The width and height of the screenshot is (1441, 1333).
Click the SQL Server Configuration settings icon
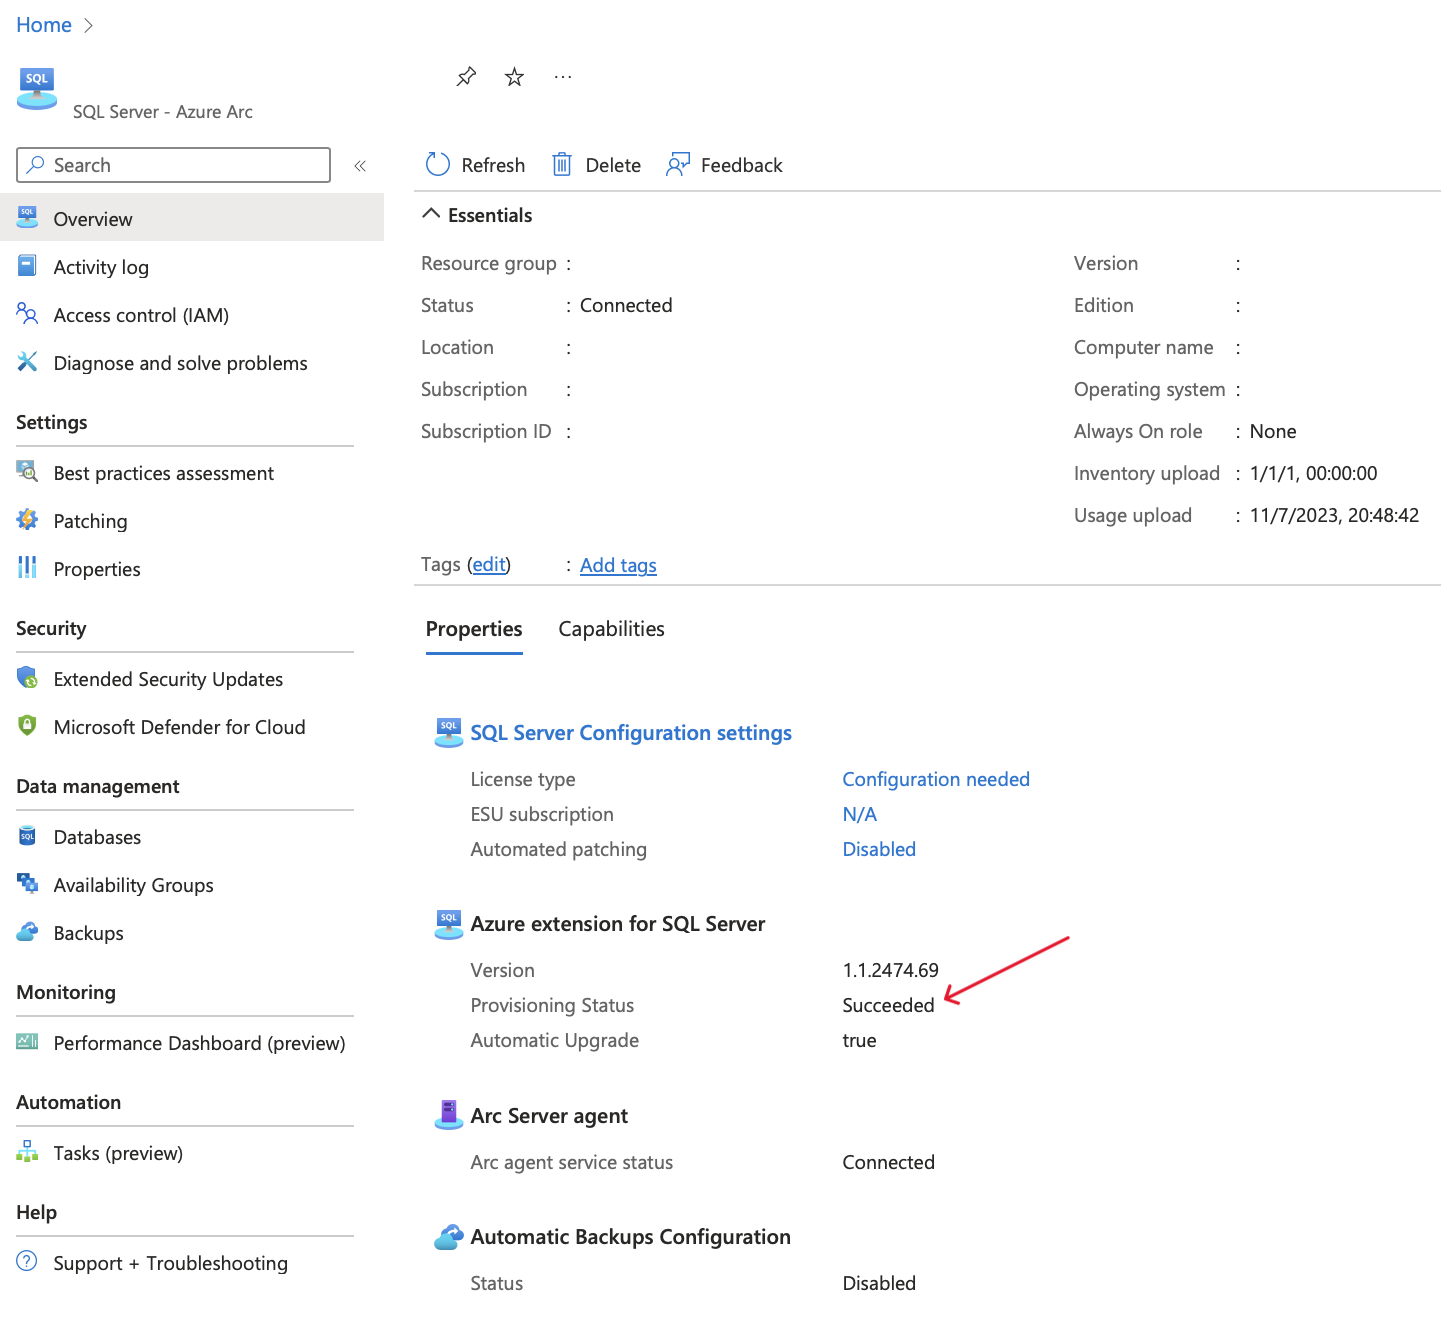pyautogui.click(x=449, y=732)
